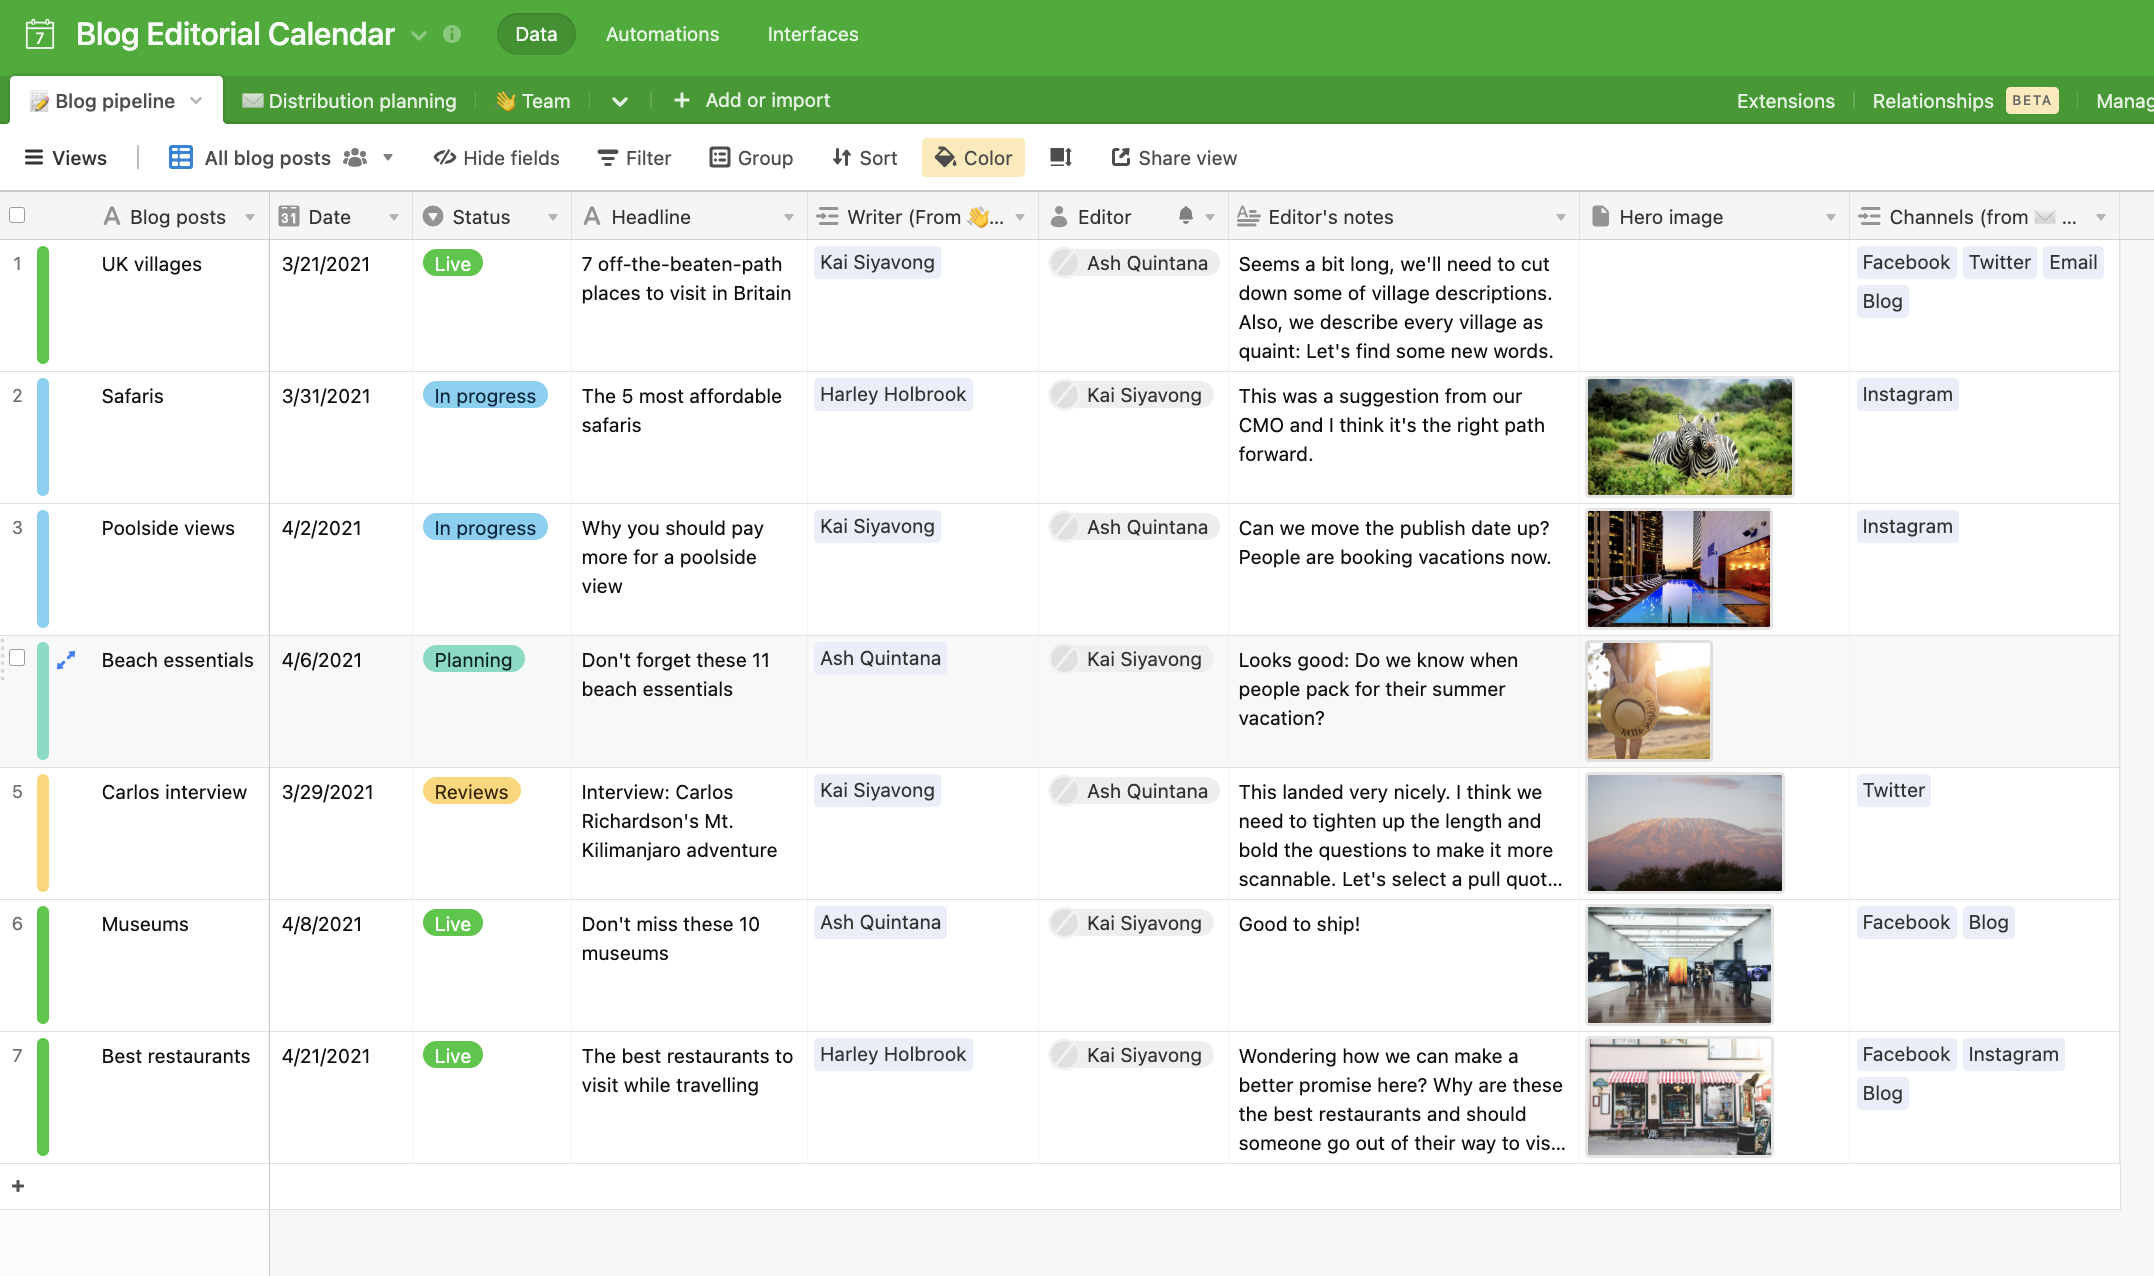Click the bell icon in Editor column
This screenshot has height=1276, width=2154.
click(1185, 216)
